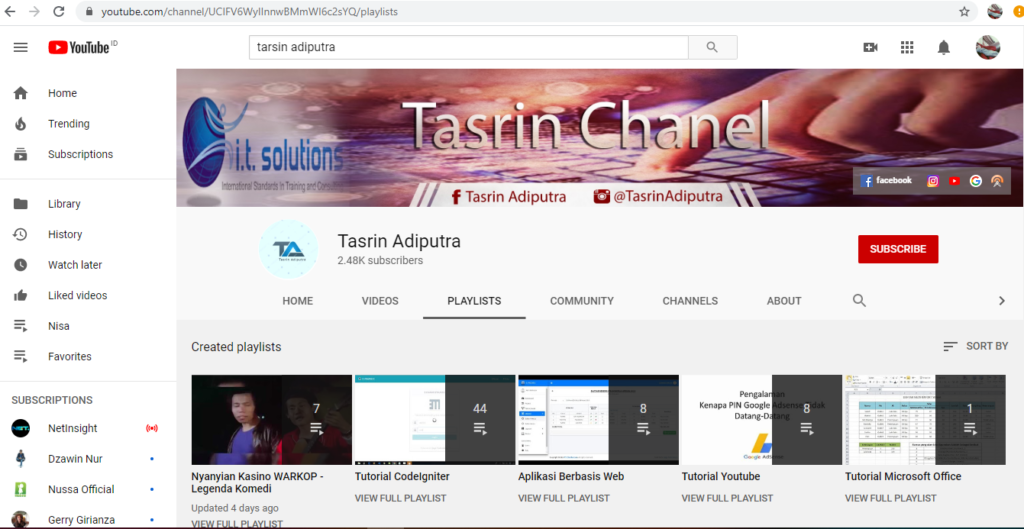Open the account avatar in YouTube header

click(x=987, y=47)
